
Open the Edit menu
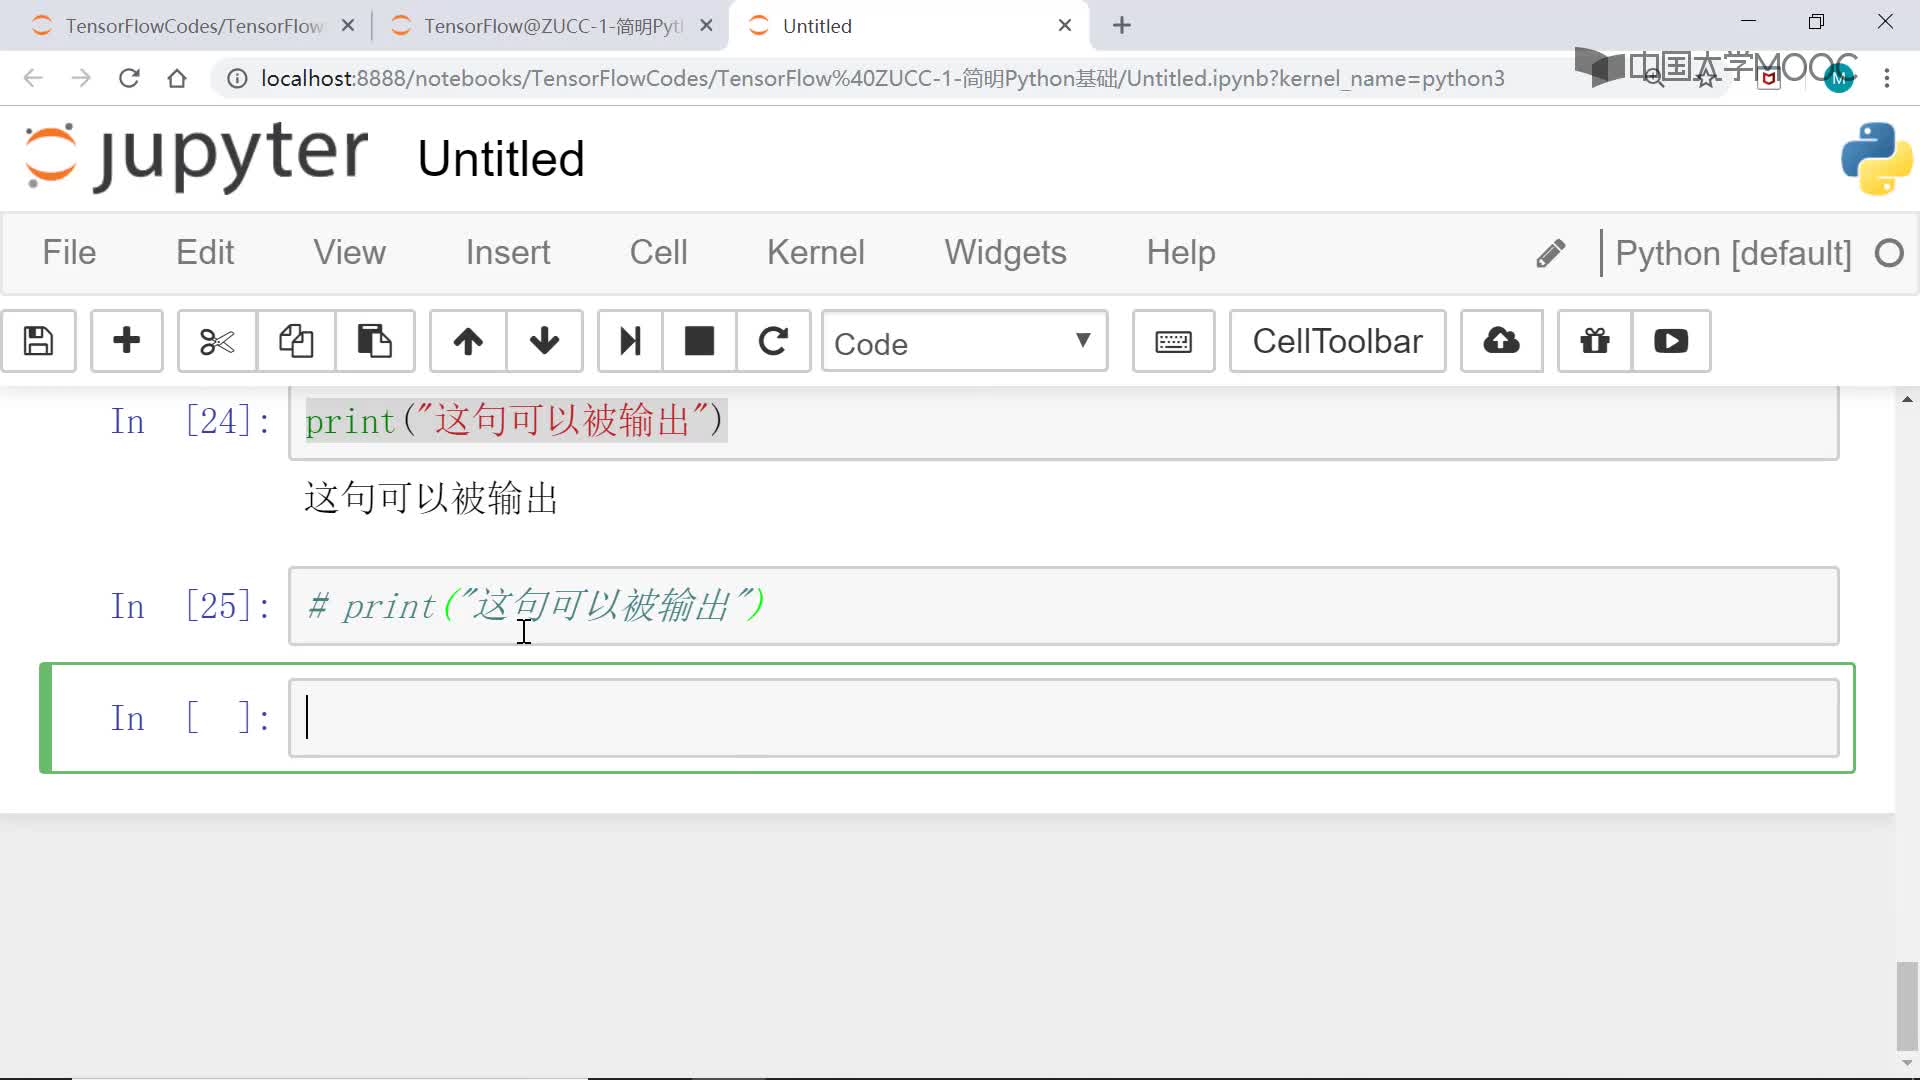[x=205, y=253]
